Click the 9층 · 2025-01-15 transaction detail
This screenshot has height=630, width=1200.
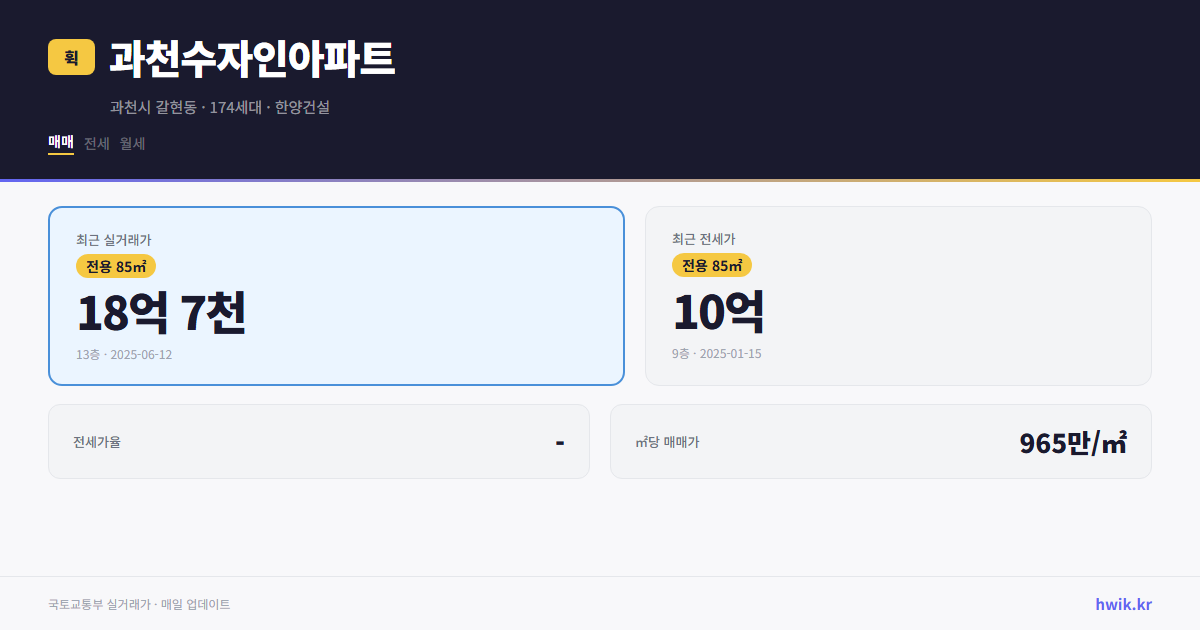tap(715, 353)
